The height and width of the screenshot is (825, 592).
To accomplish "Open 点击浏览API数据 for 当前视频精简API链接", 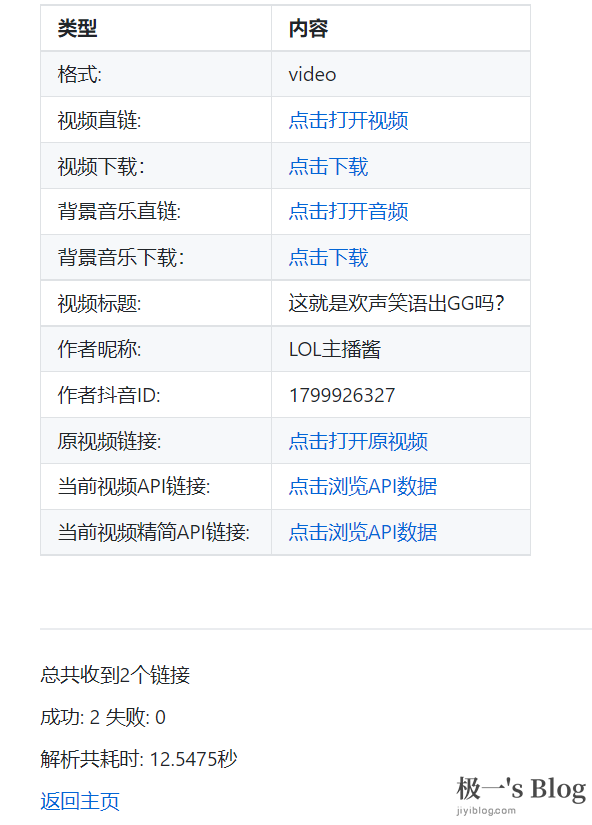I will 363,532.
